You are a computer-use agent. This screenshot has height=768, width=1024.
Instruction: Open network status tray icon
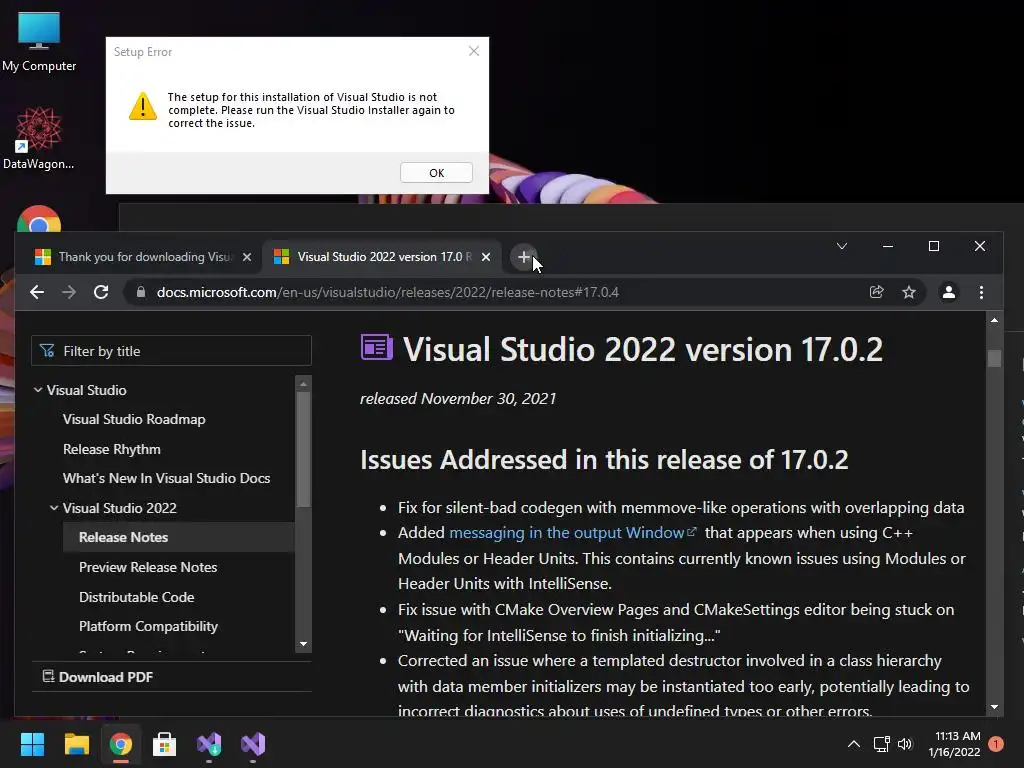coord(882,744)
